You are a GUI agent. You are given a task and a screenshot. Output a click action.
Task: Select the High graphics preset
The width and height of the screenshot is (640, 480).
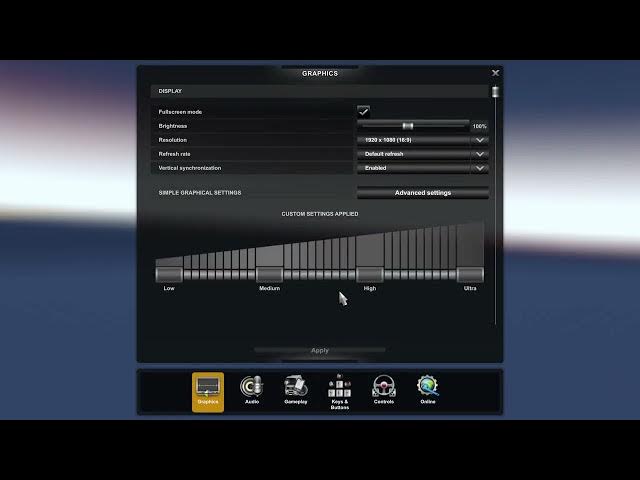[370, 275]
